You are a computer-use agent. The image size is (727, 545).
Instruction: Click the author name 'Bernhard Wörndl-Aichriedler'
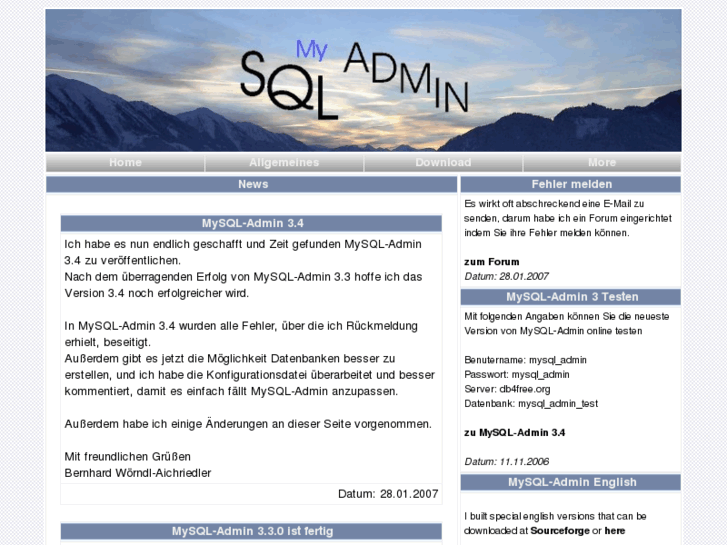pos(138,473)
